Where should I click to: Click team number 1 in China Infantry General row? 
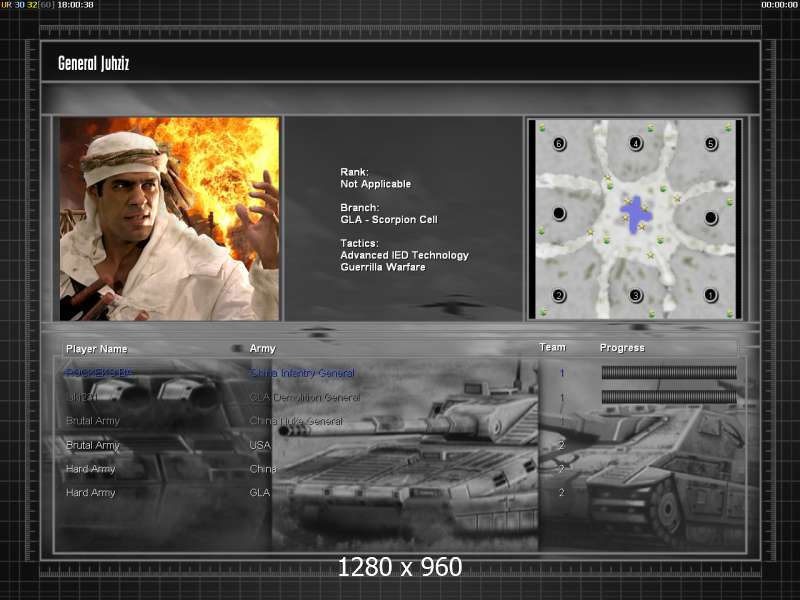pyautogui.click(x=562, y=373)
